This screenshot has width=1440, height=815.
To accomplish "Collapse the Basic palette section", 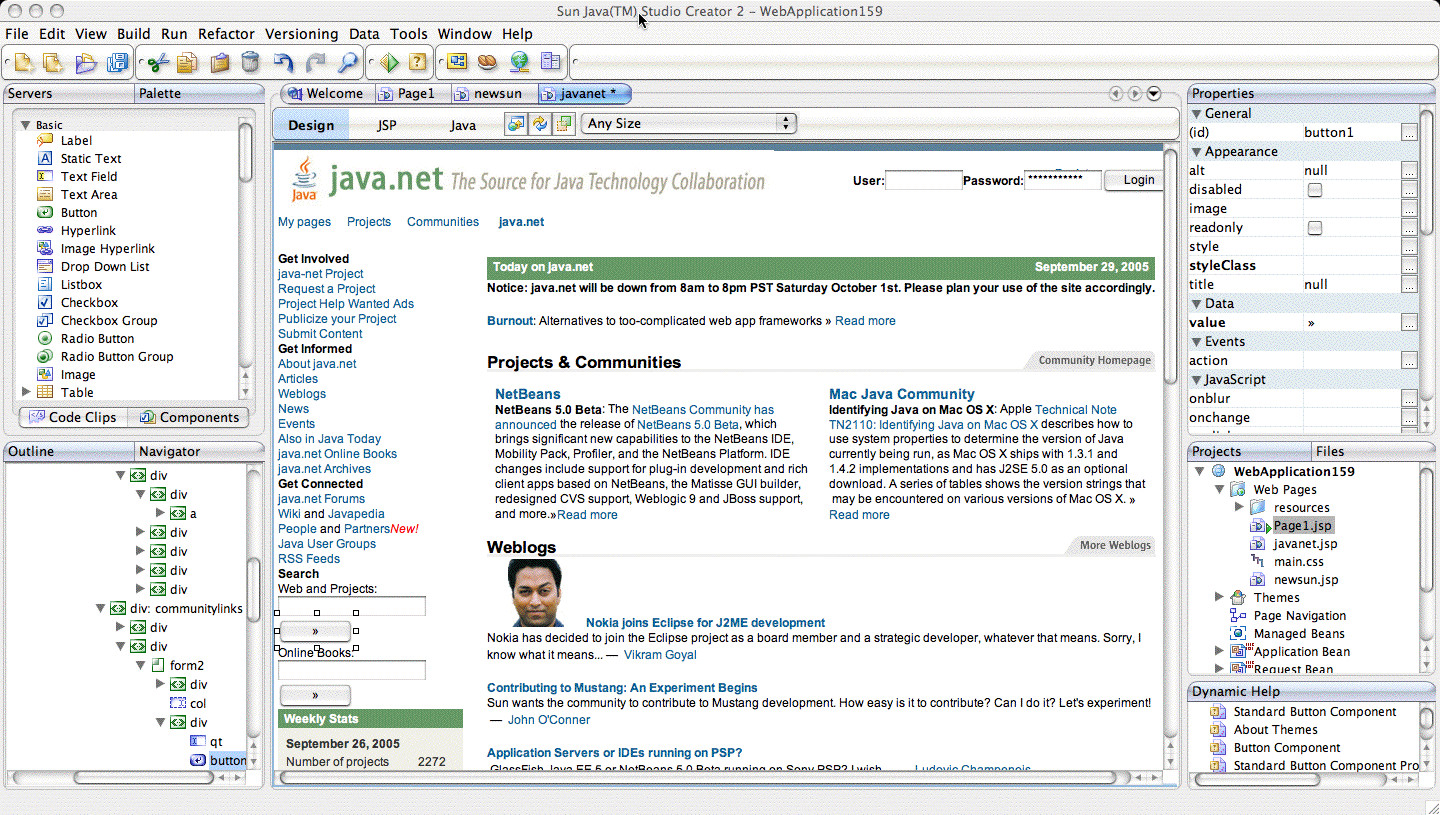I will coord(26,125).
